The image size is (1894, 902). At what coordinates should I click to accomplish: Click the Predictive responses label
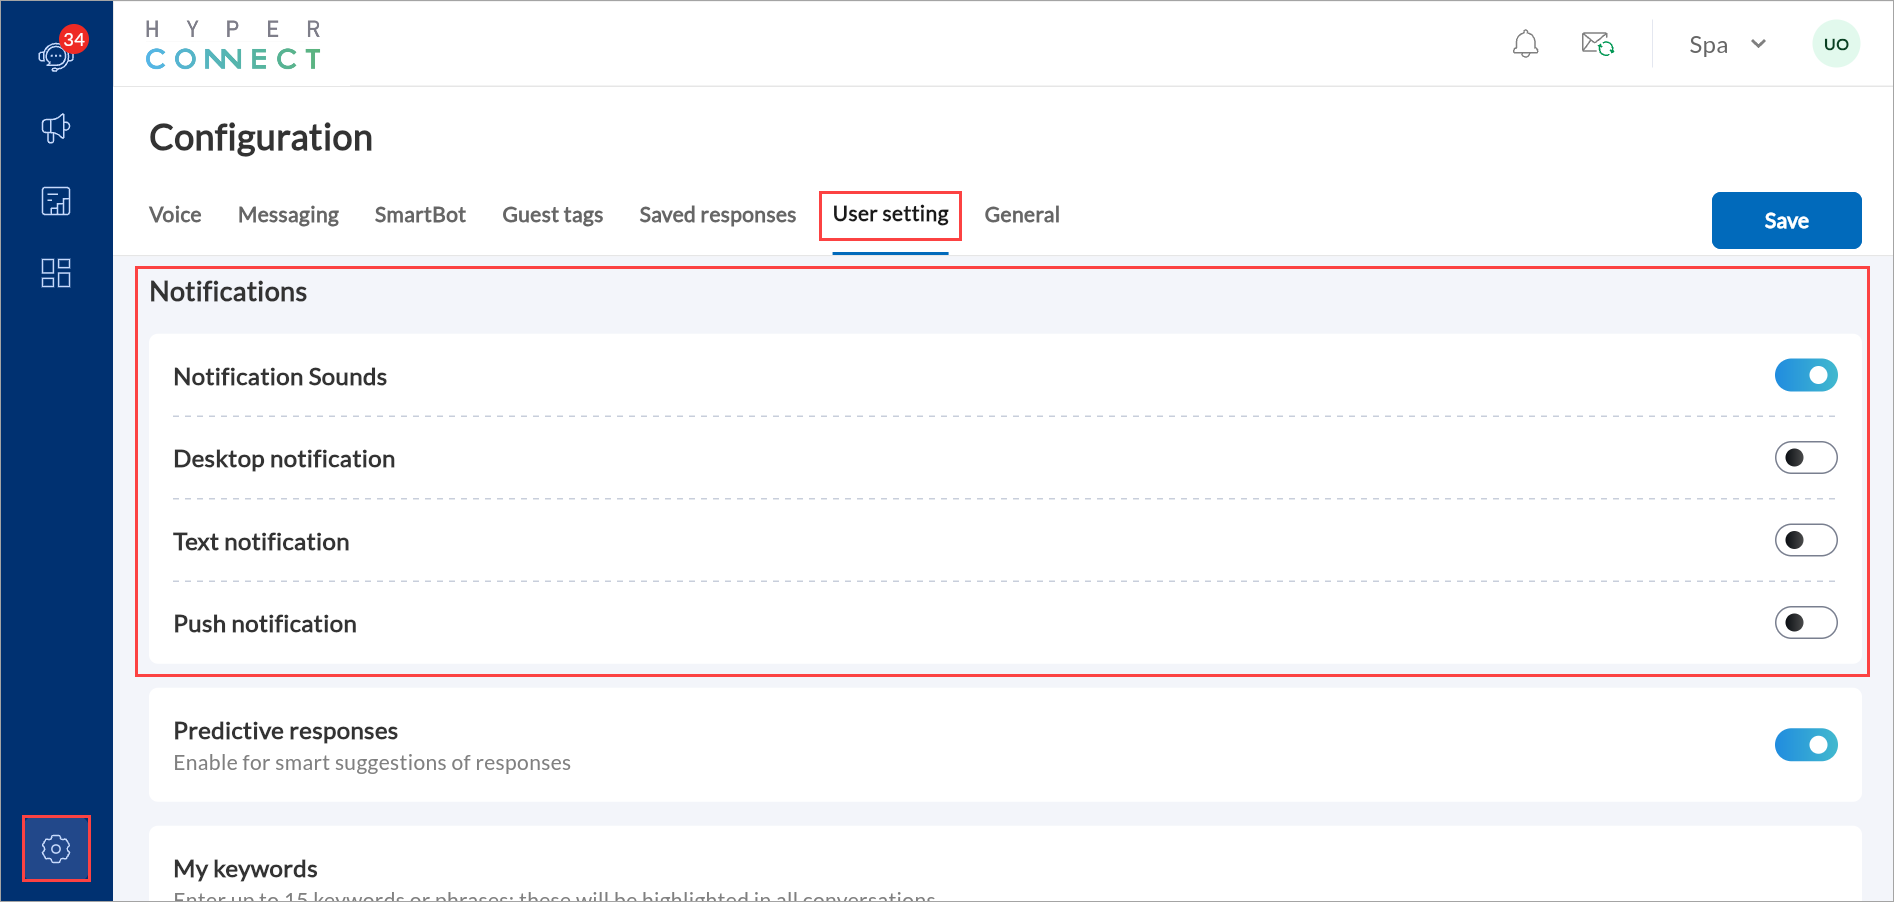tap(286, 731)
